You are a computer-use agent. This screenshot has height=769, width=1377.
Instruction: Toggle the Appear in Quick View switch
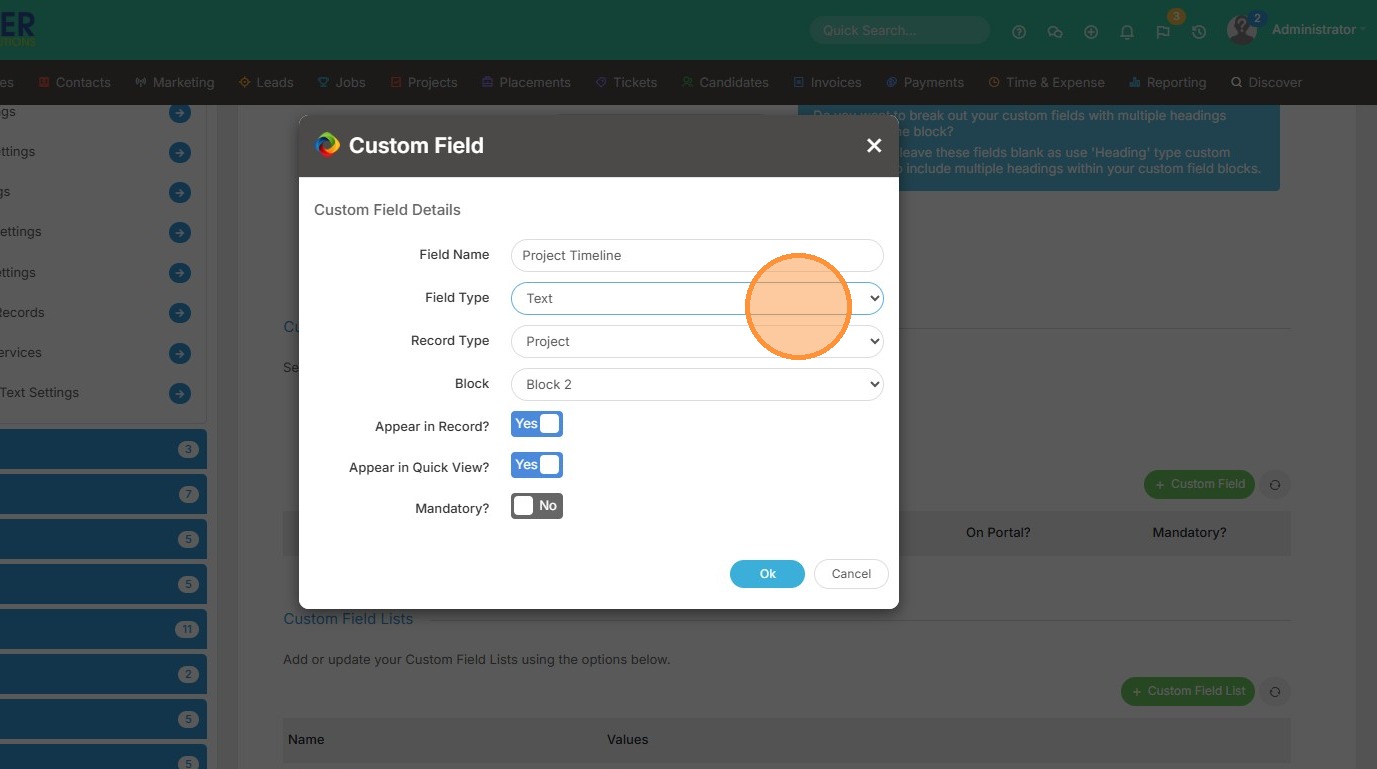click(x=537, y=465)
